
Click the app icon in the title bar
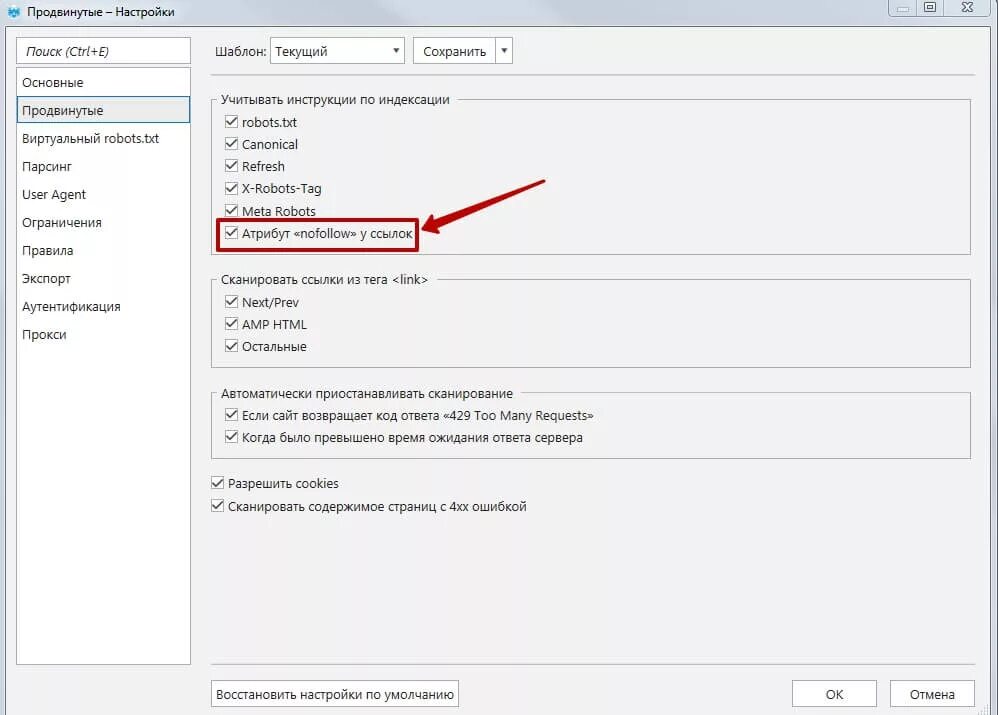pyautogui.click(x=13, y=11)
